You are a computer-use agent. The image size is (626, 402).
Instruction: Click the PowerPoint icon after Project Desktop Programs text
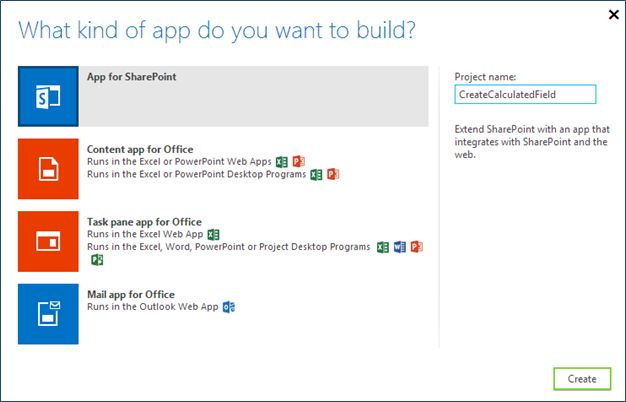click(417, 247)
